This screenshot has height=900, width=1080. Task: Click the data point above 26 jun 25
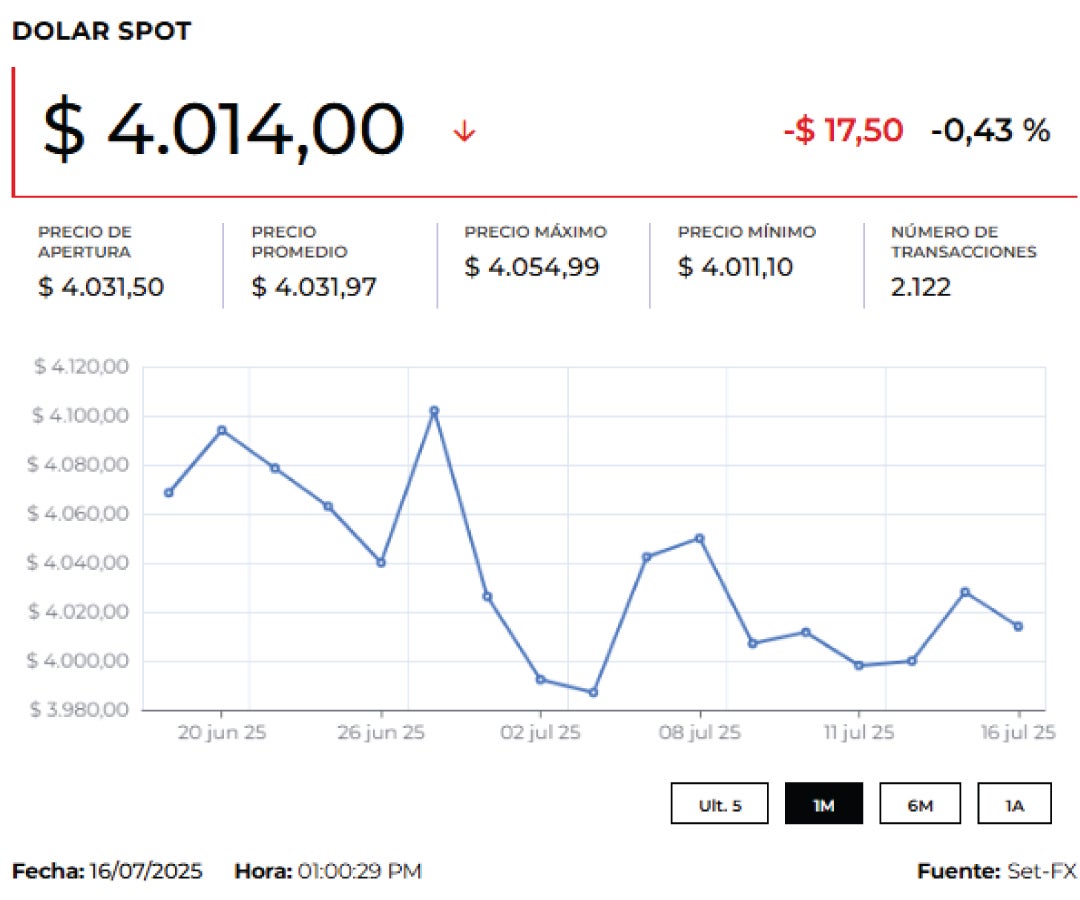[x=381, y=562]
